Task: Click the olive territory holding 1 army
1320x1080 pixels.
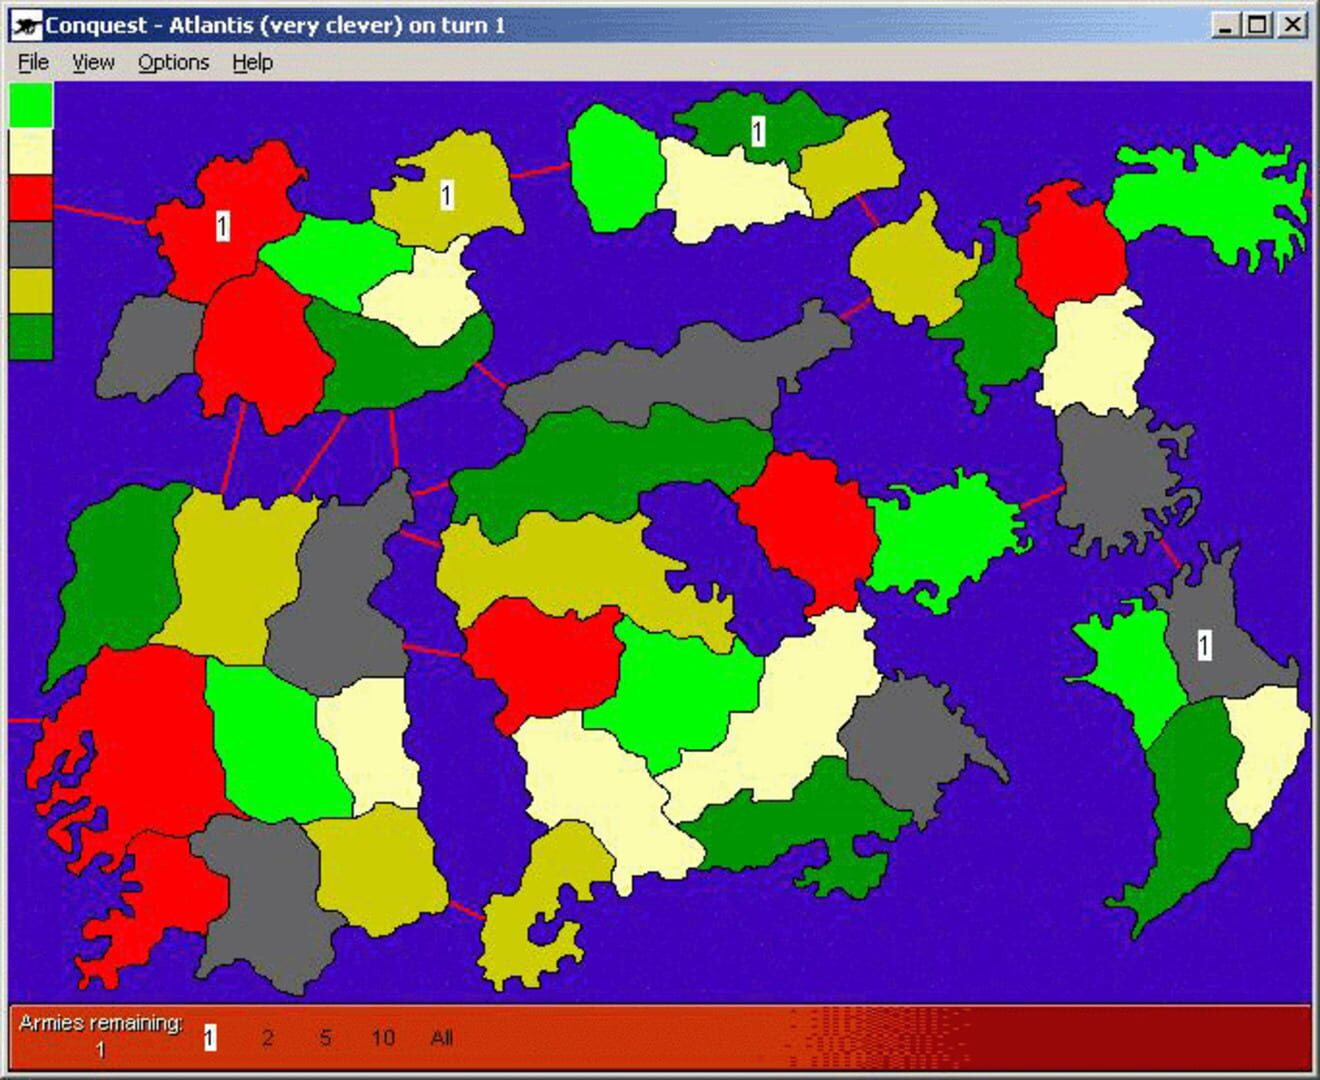Action: coord(446,195)
